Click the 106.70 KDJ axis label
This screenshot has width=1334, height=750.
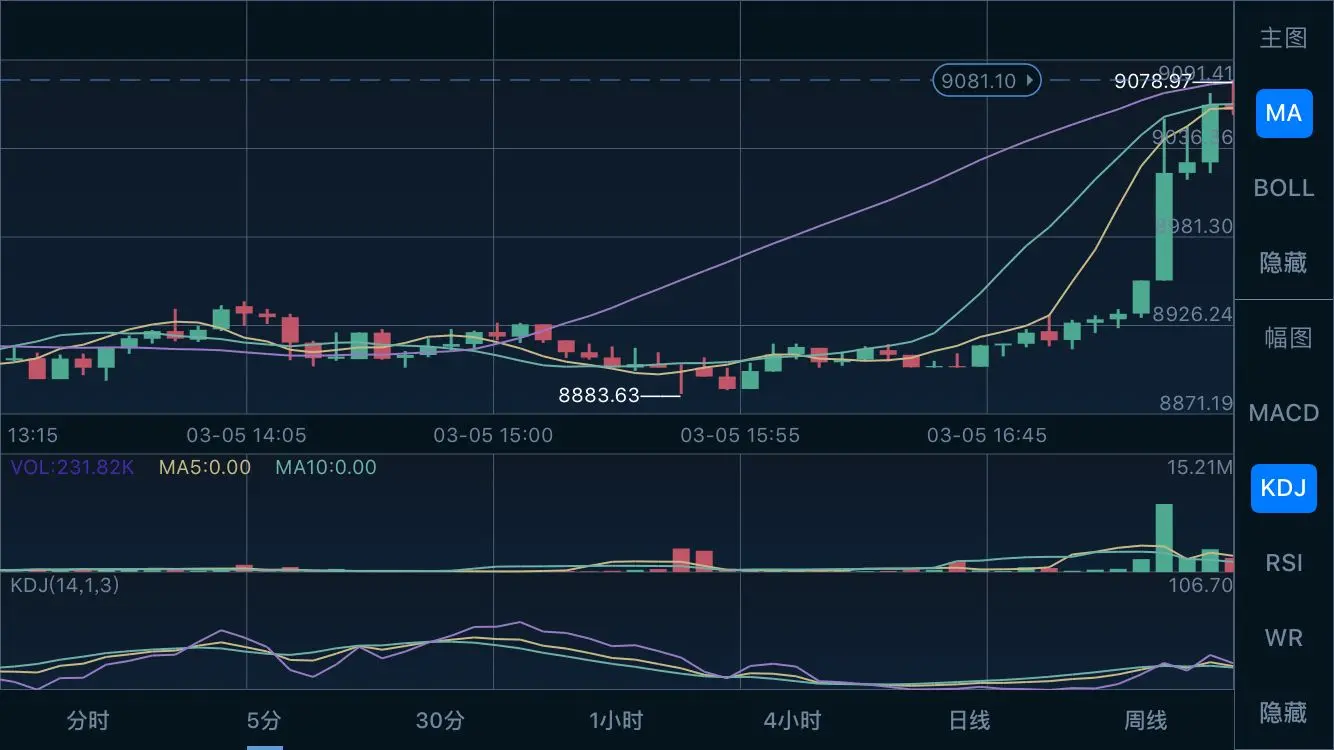click(1200, 585)
